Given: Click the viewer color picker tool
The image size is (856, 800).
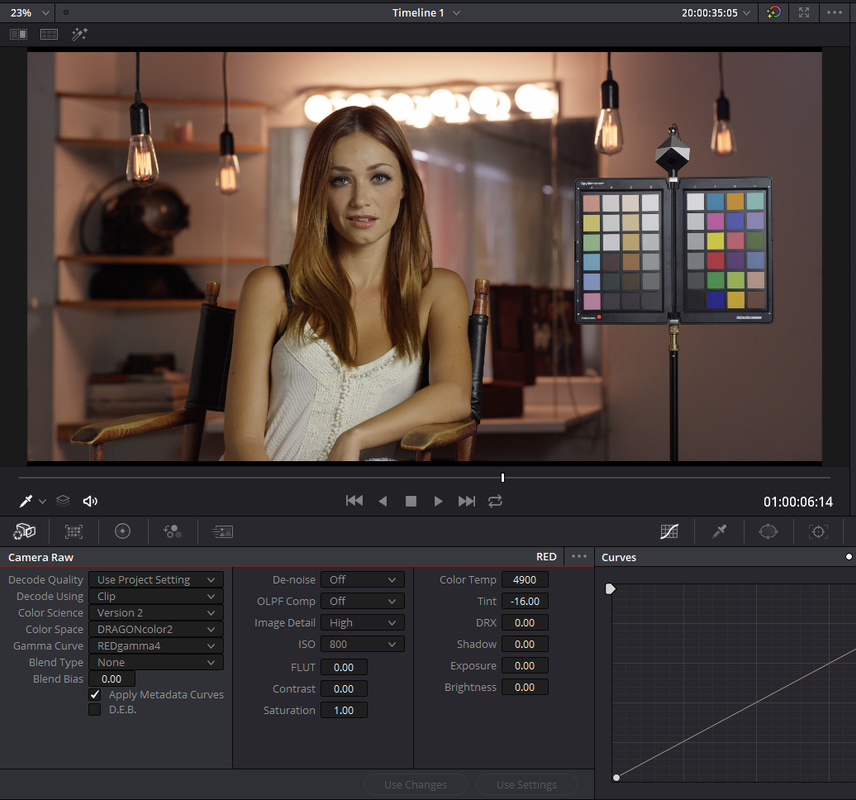Looking at the screenshot, I should pyautogui.click(x=26, y=501).
